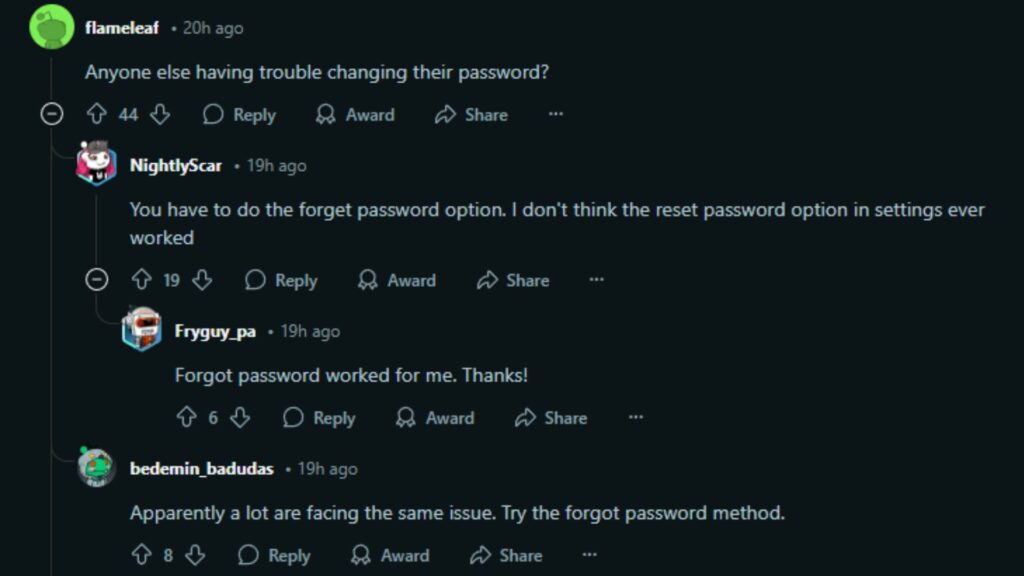Collapse flameleaf's comment thread
The width and height of the screenshot is (1024, 576).
pyautogui.click(x=50, y=115)
